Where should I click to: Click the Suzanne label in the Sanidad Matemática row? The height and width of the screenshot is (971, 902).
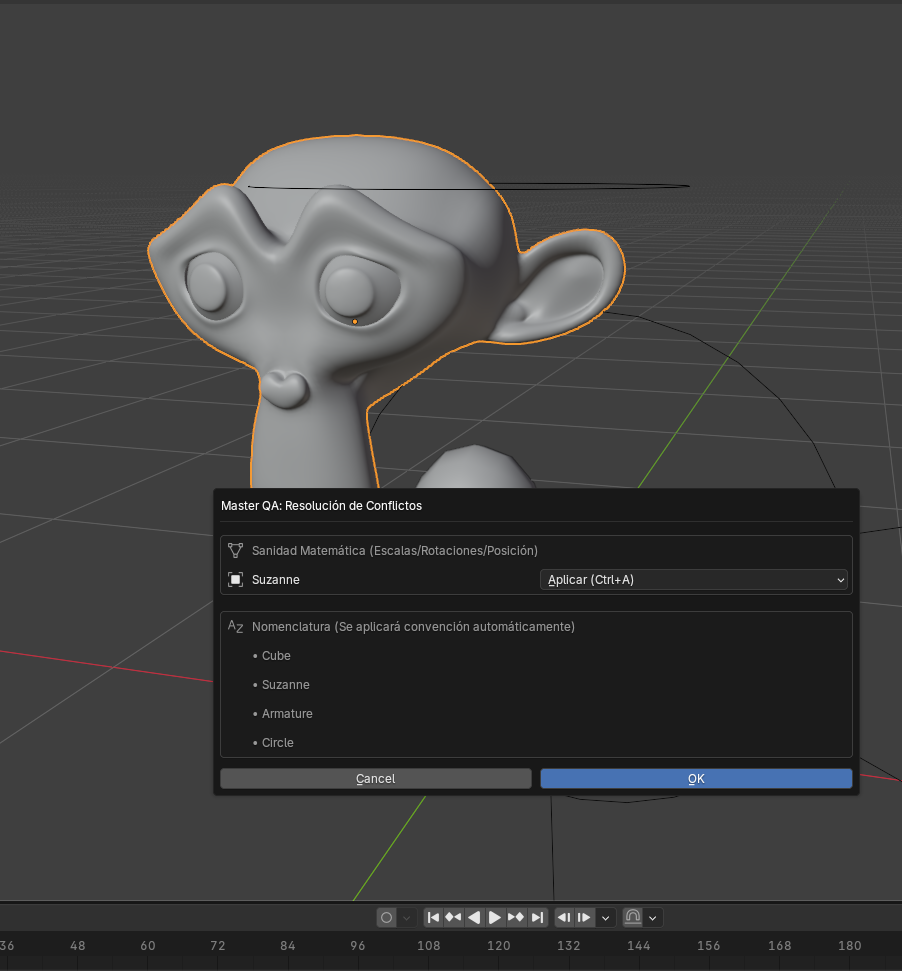click(275, 580)
